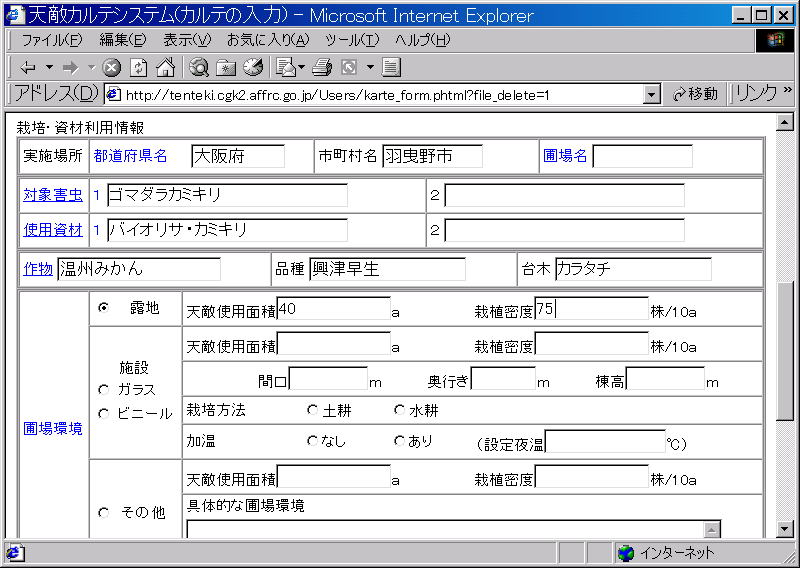The width and height of the screenshot is (800, 568).
Task: Select the ガラス facility radio button
Action: (103, 389)
